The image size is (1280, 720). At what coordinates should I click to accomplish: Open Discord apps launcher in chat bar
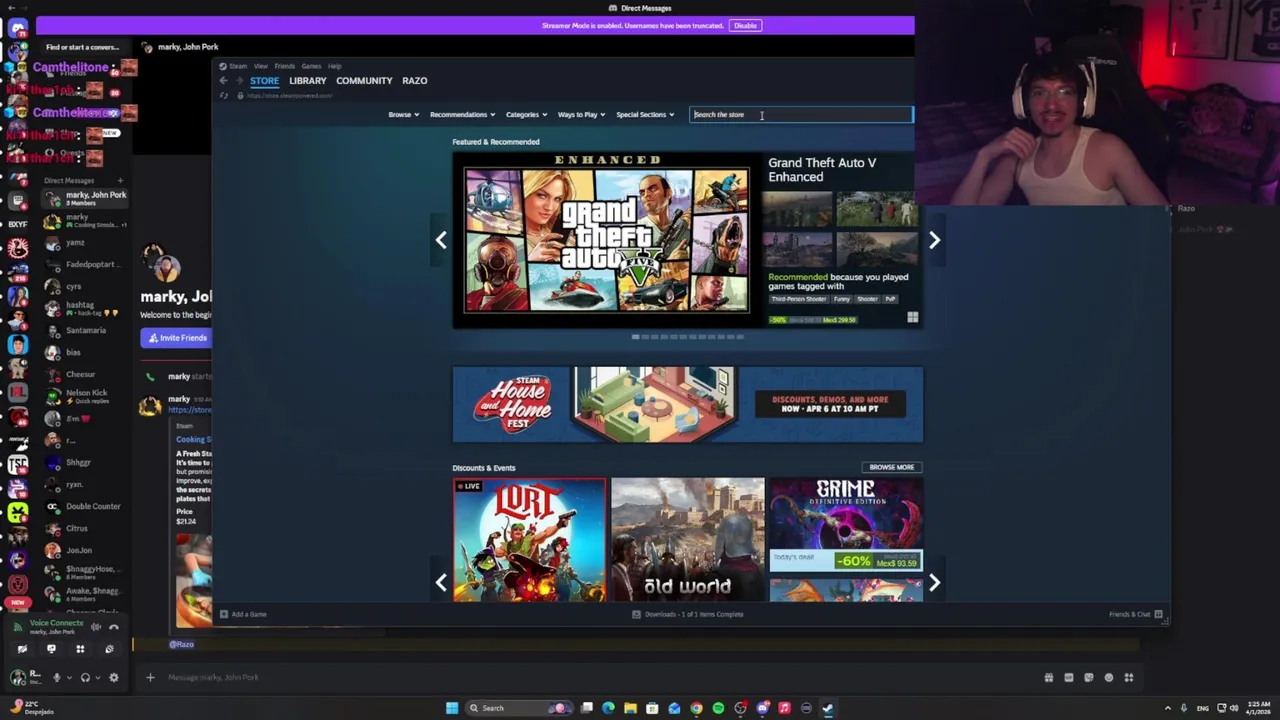tap(1129, 677)
